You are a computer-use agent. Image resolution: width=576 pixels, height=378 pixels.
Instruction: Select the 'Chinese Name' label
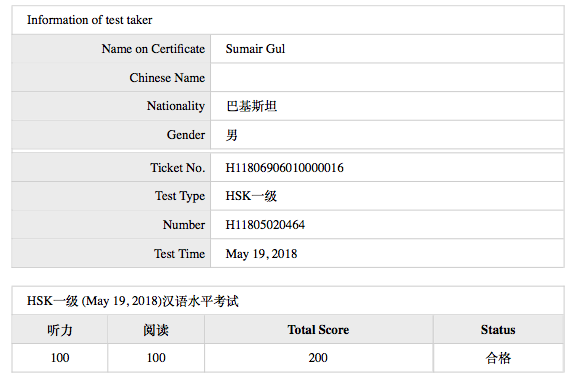pyautogui.click(x=167, y=78)
